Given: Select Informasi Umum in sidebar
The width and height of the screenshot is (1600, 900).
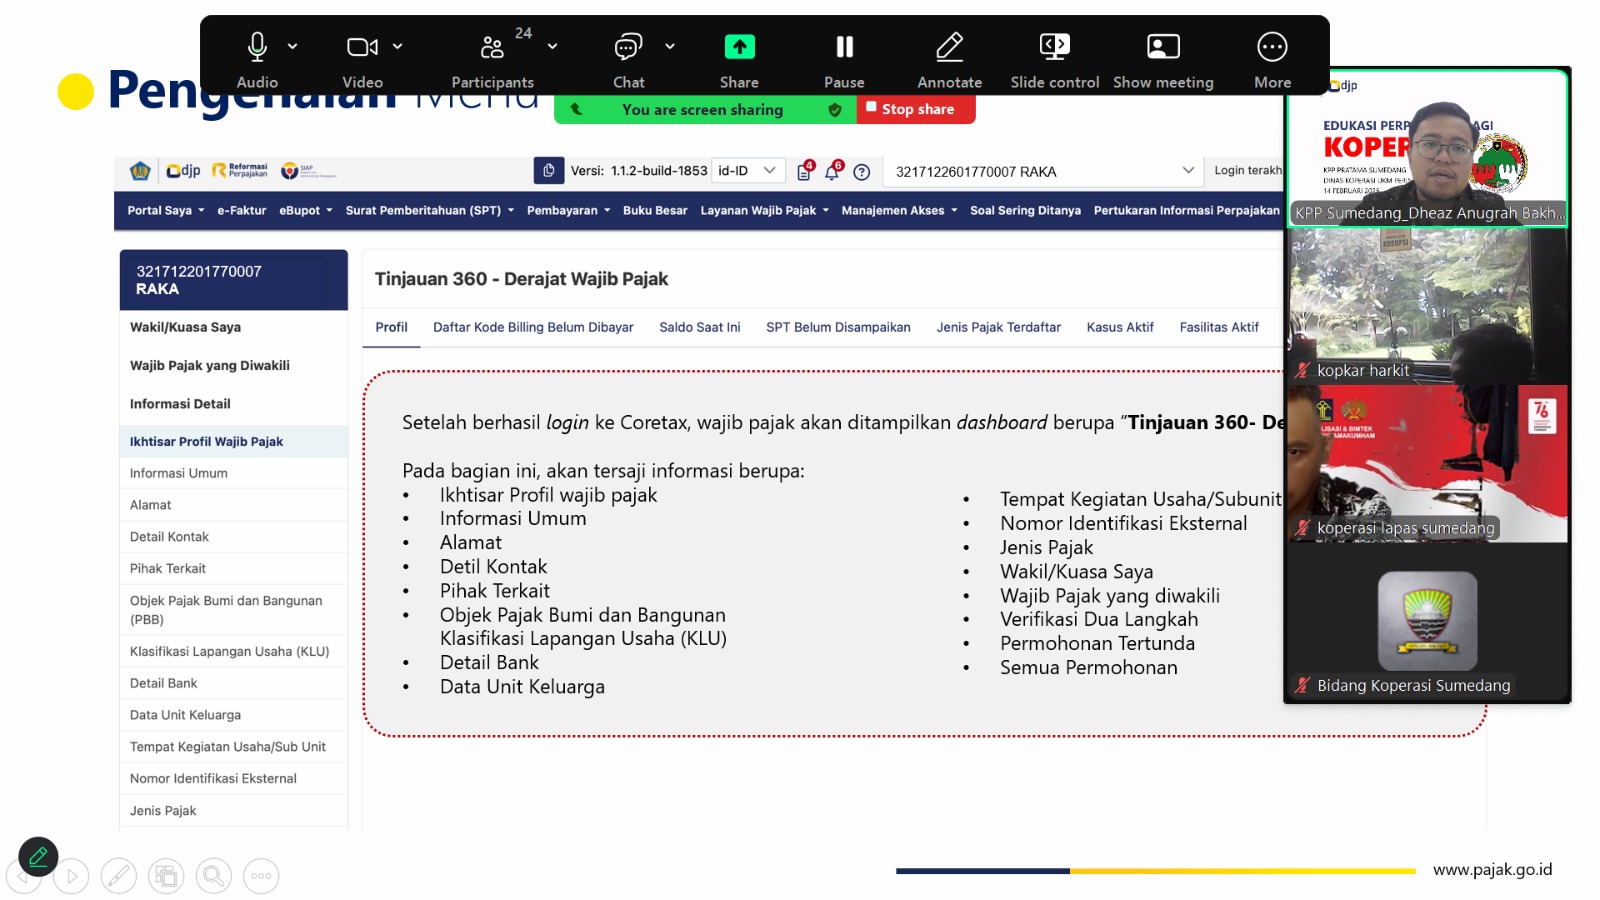Looking at the screenshot, I should [179, 473].
